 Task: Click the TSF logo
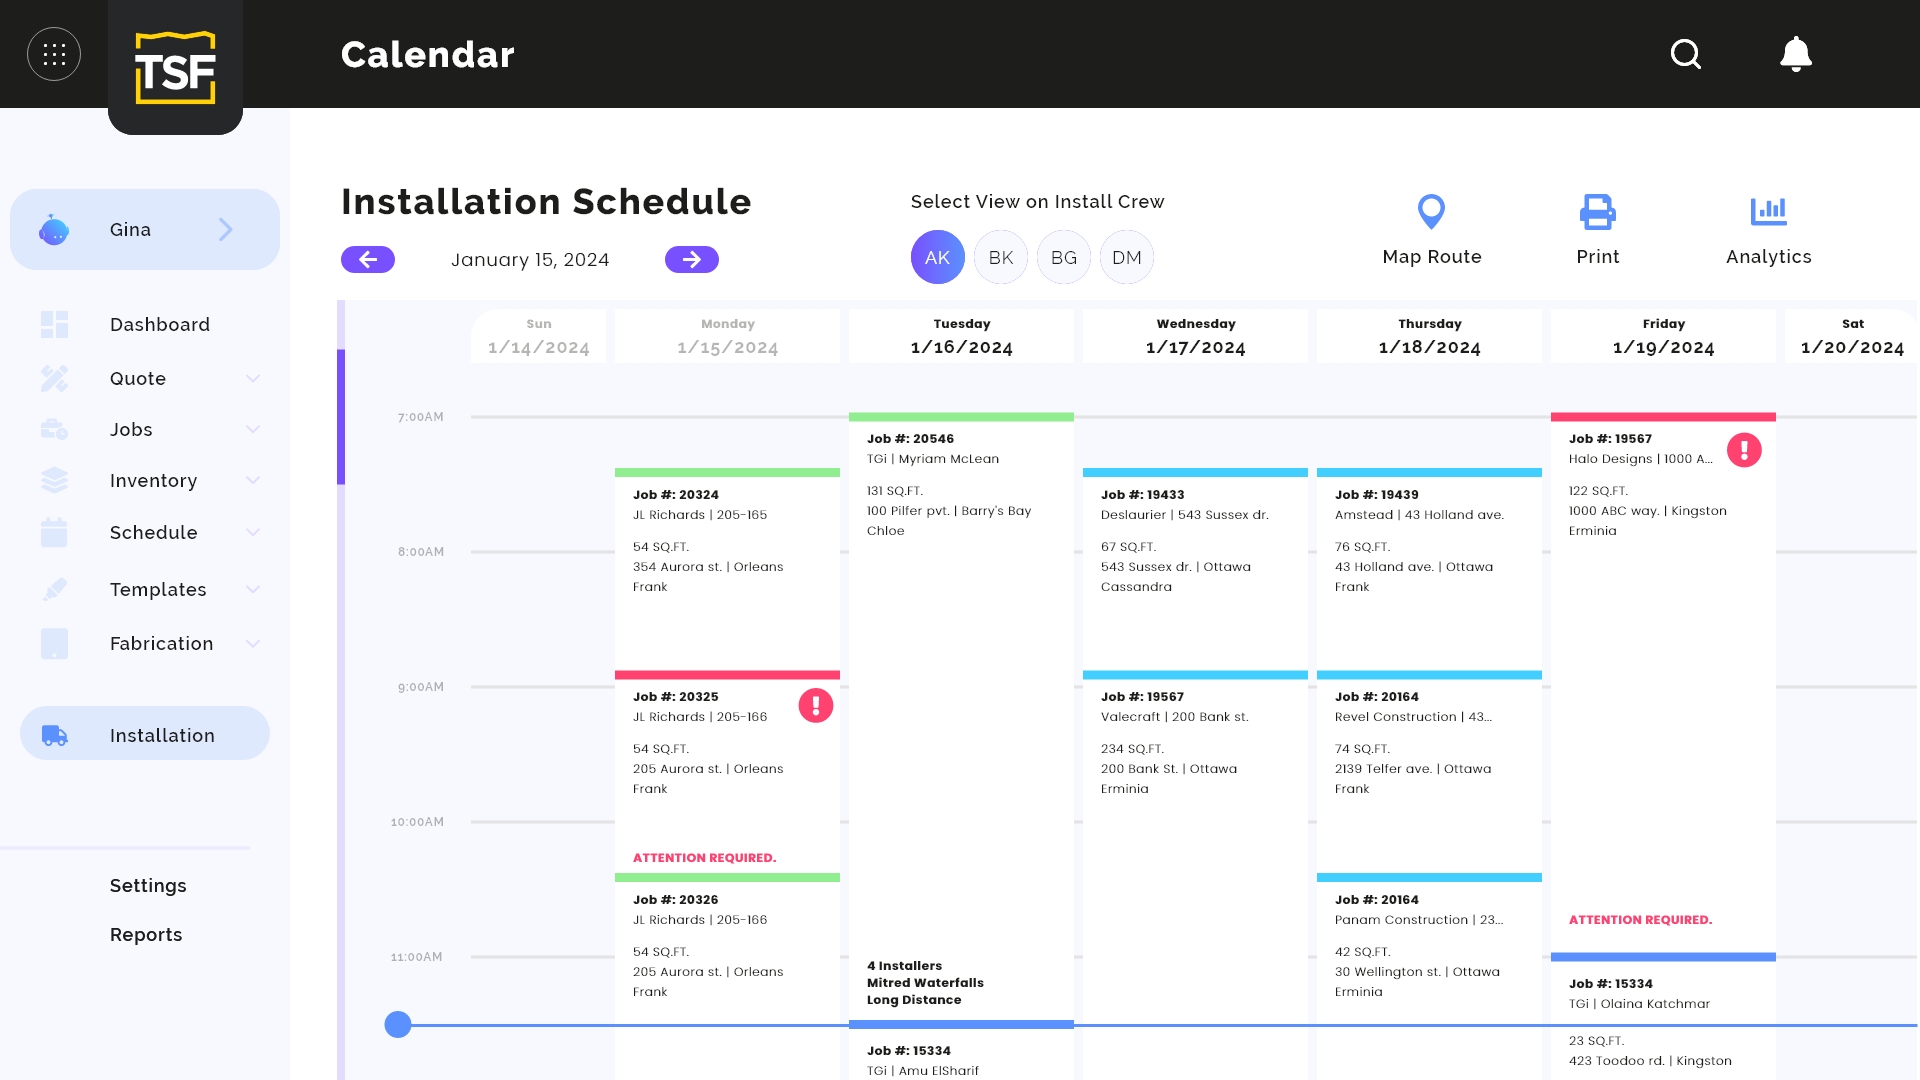coord(175,67)
